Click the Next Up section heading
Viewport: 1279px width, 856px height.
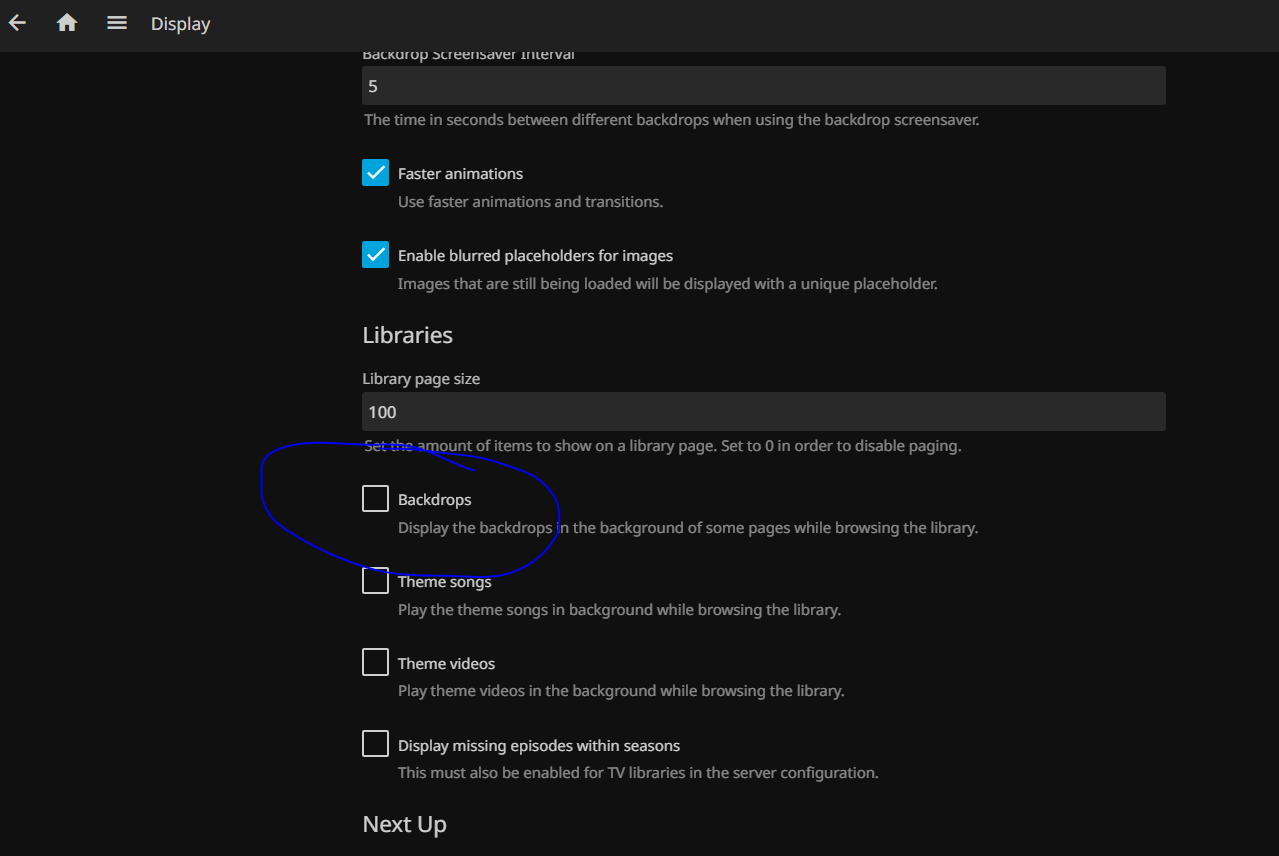(x=404, y=824)
